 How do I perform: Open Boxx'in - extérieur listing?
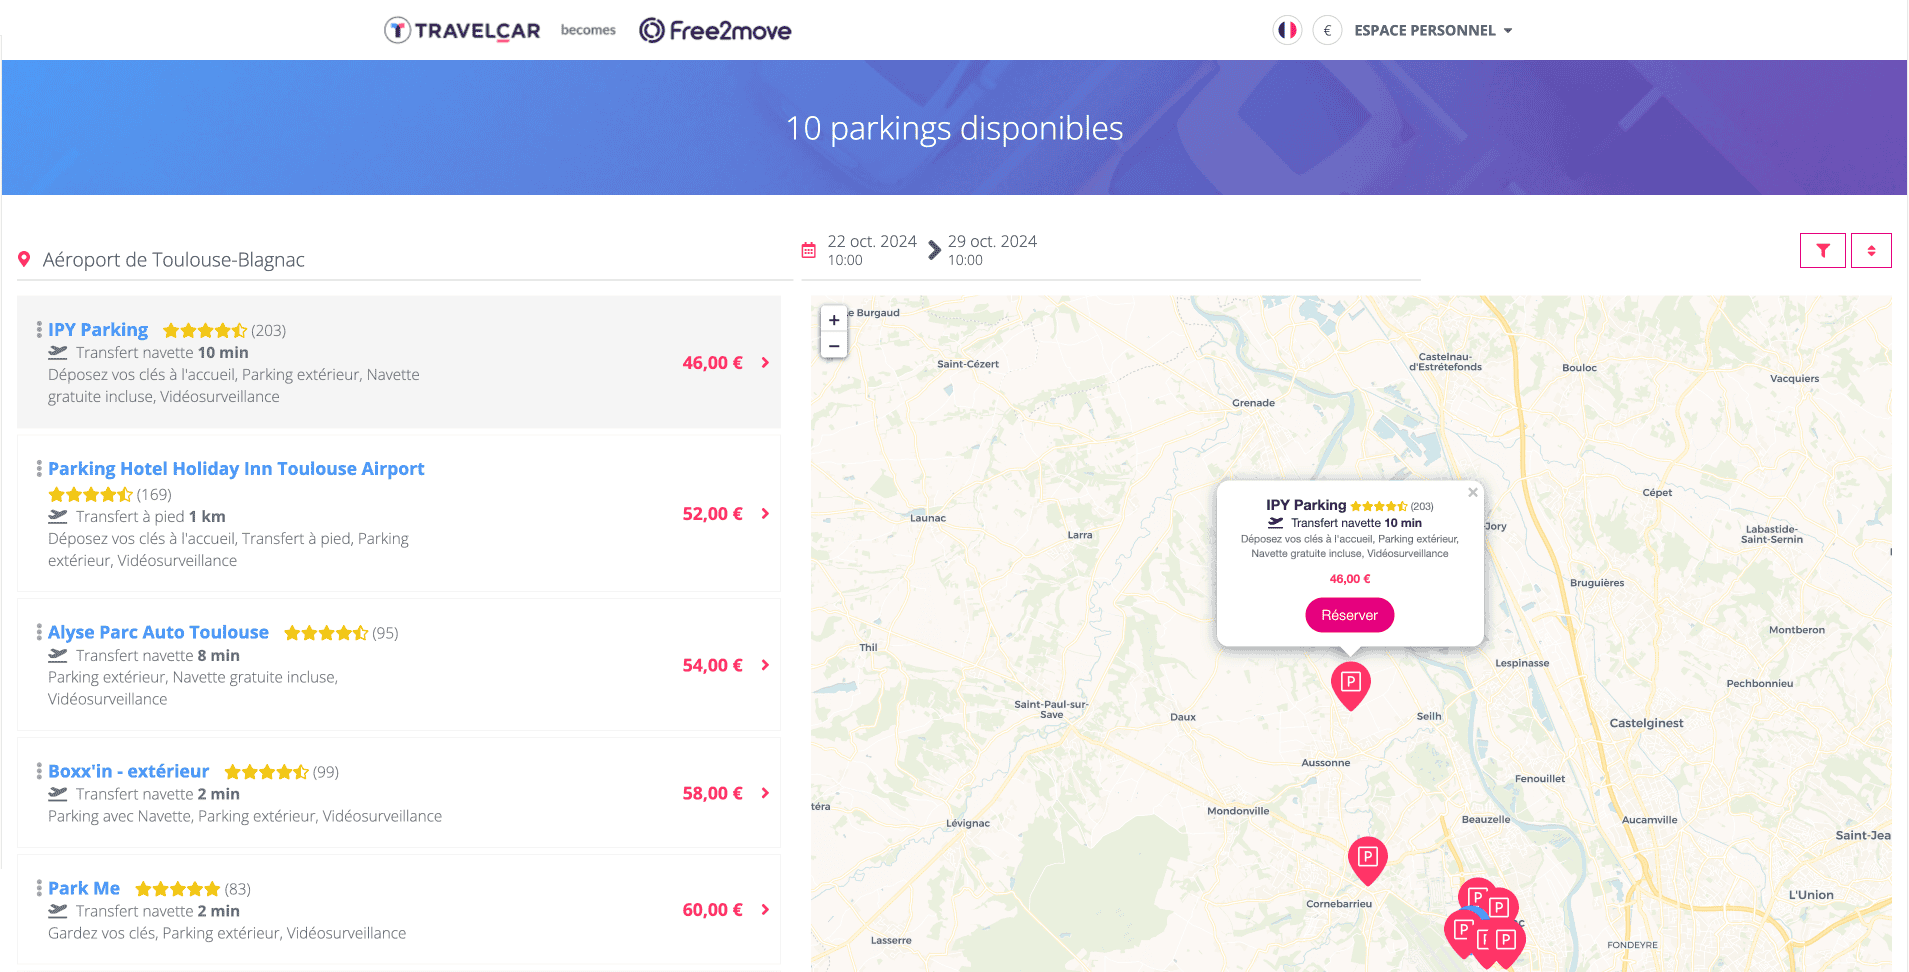click(x=128, y=771)
